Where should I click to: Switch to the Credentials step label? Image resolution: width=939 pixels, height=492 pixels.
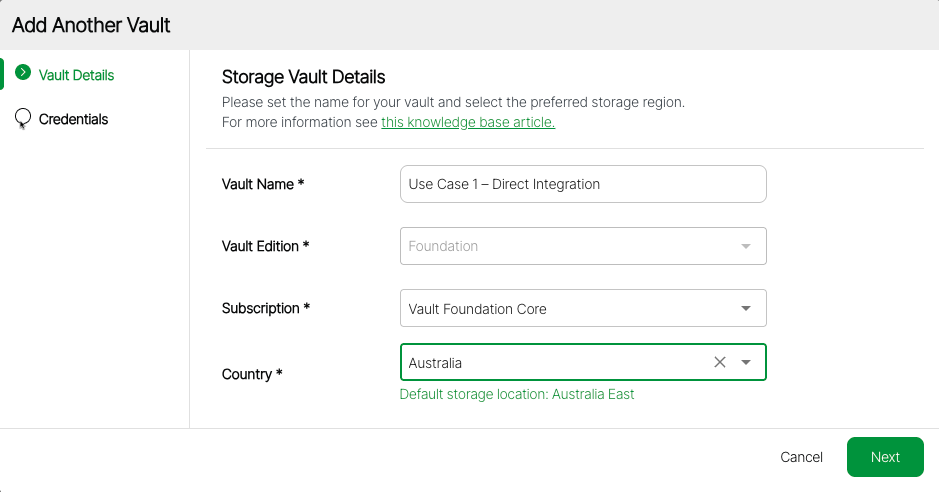73,119
